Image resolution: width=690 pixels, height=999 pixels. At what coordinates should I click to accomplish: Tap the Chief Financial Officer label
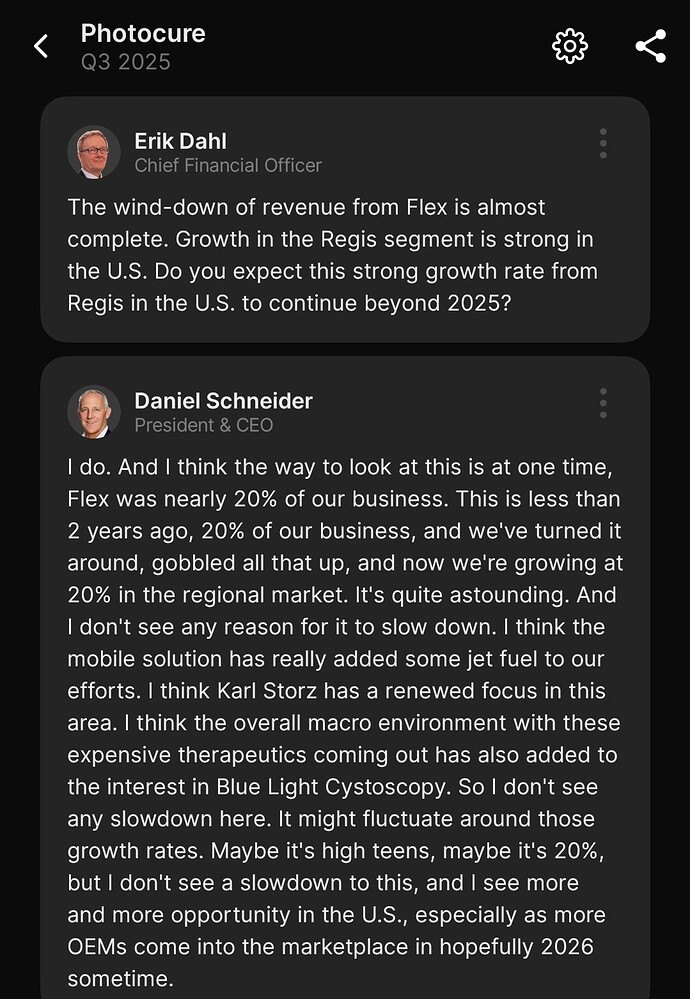[x=228, y=165]
